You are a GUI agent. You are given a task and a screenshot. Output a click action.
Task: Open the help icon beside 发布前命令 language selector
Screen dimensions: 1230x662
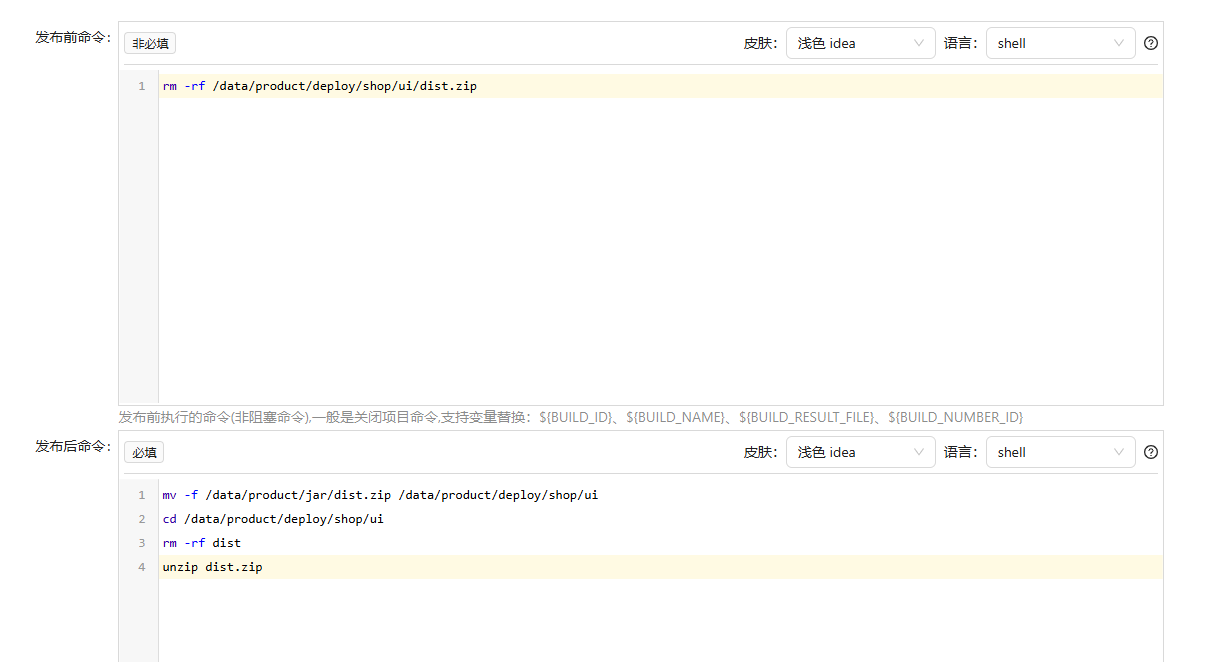[x=1150, y=43]
